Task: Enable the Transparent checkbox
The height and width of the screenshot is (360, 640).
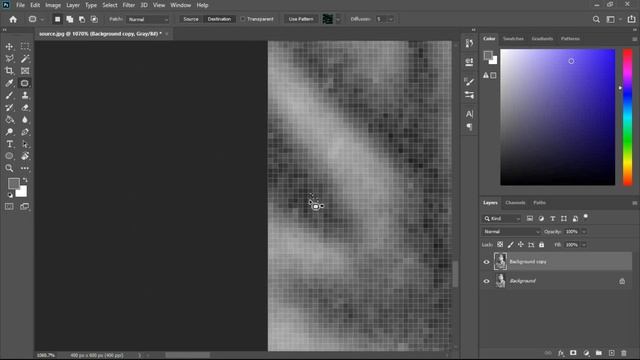Action: pyautogui.click(x=242, y=19)
